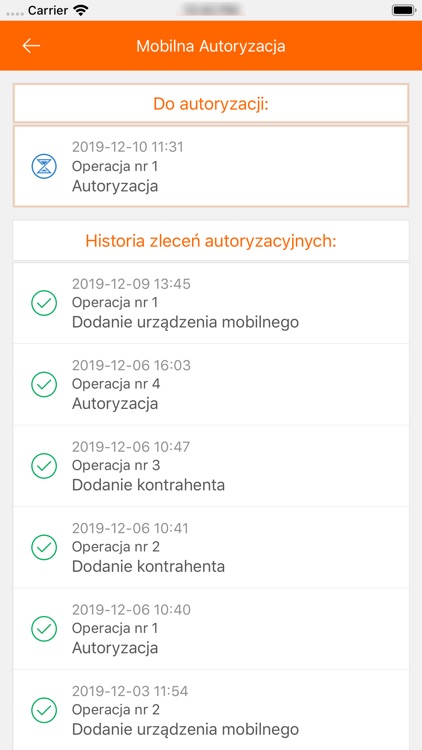
Task: Open the Autoryzacja entry from 2019-12-06 10:40
Action: click(211, 629)
